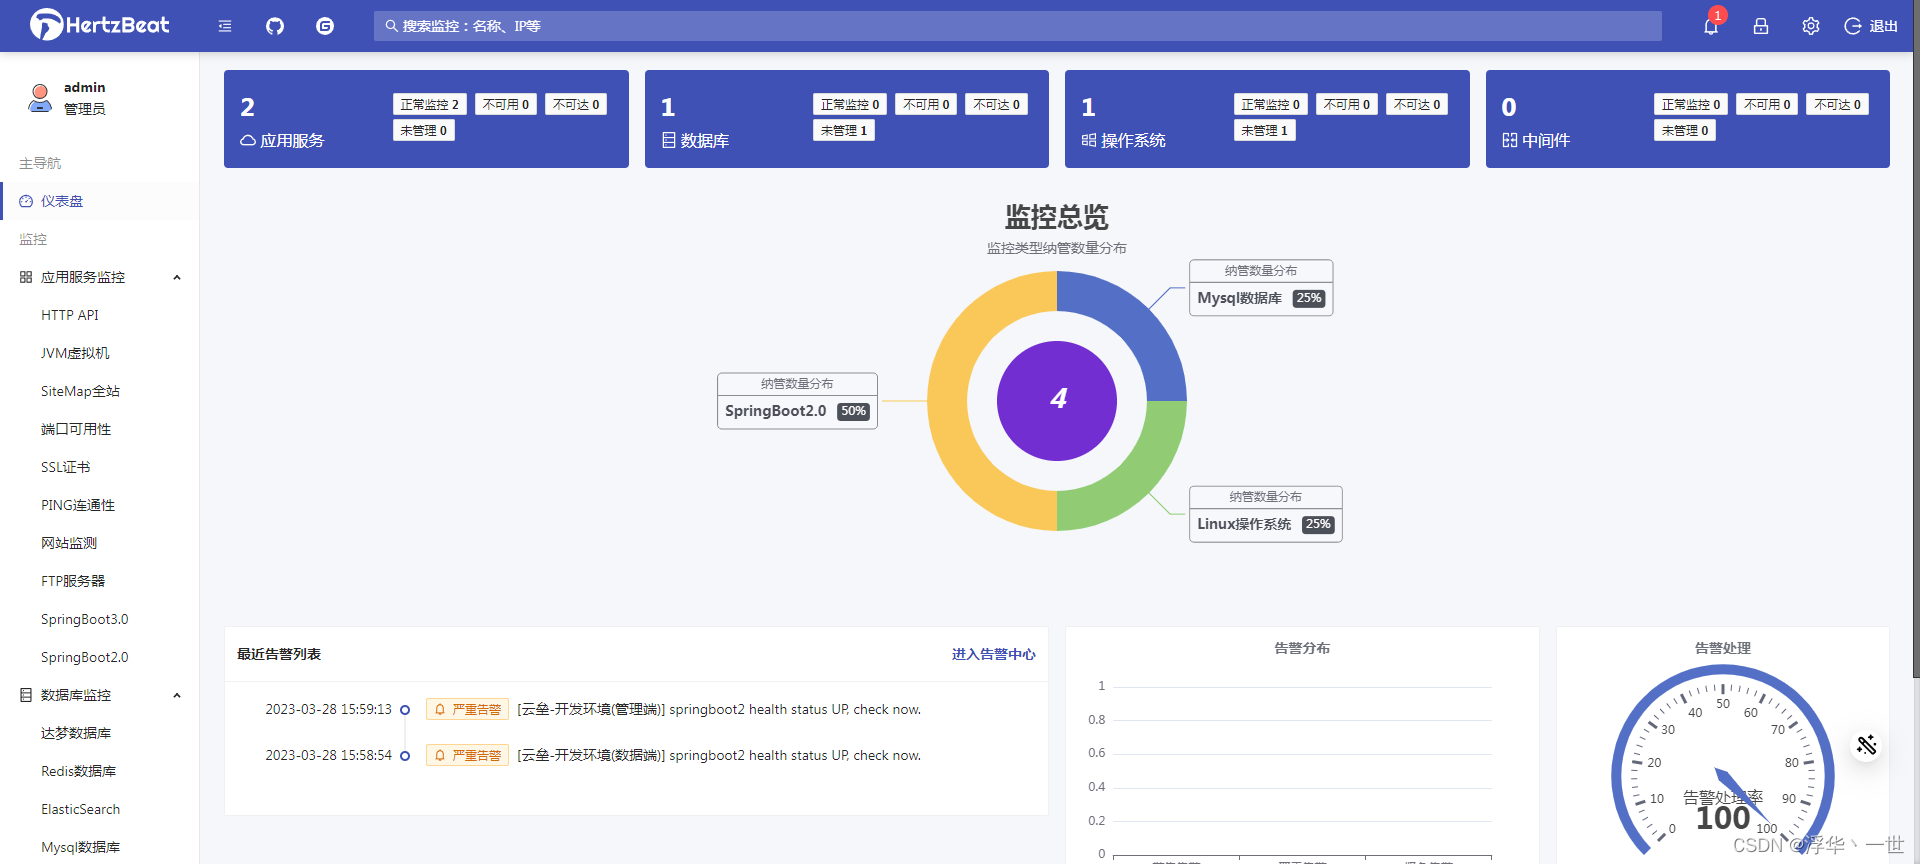Click the 数据库 card icon

[x=669, y=141]
